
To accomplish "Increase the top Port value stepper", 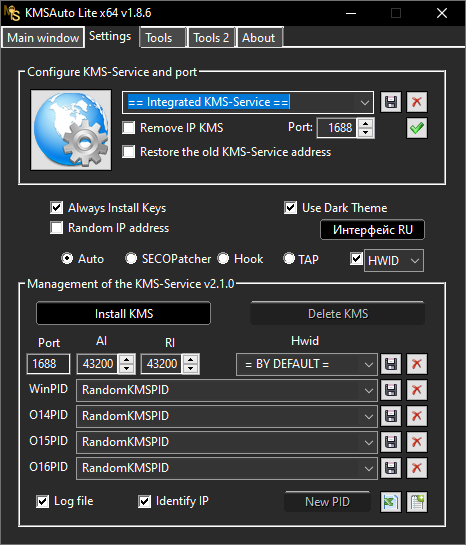I will pyautogui.click(x=365, y=123).
